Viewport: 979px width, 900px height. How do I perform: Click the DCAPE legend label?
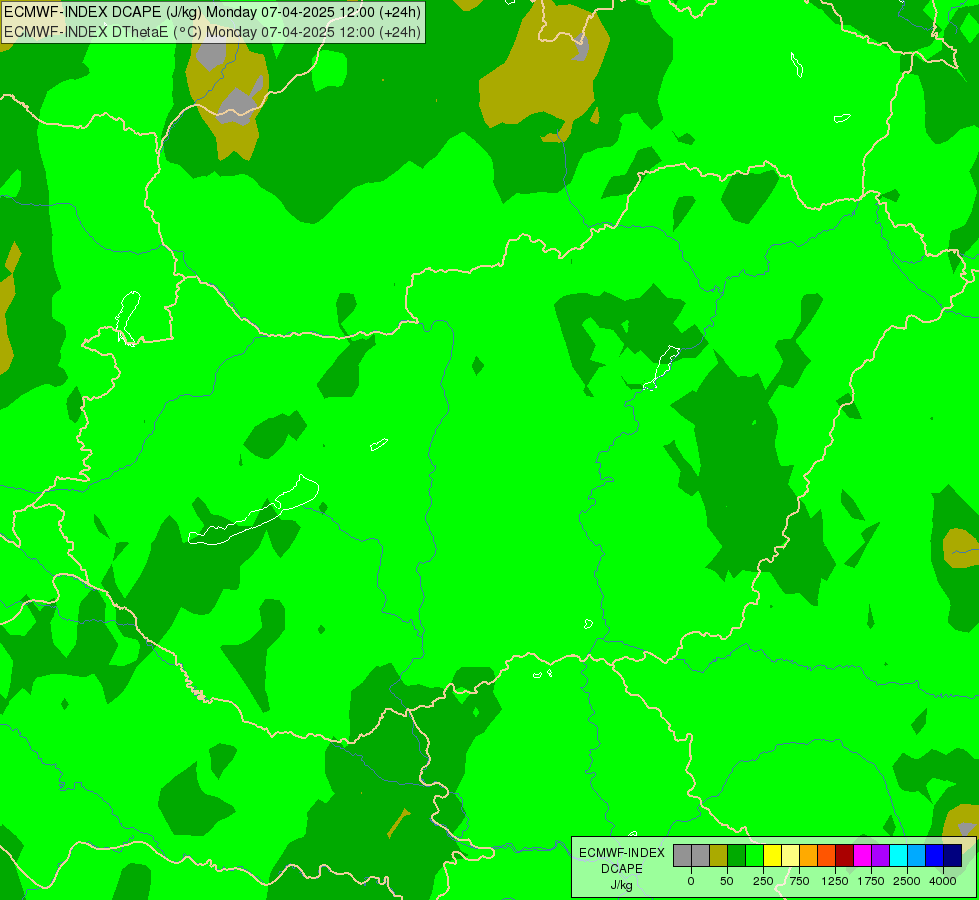click(622, 869)
